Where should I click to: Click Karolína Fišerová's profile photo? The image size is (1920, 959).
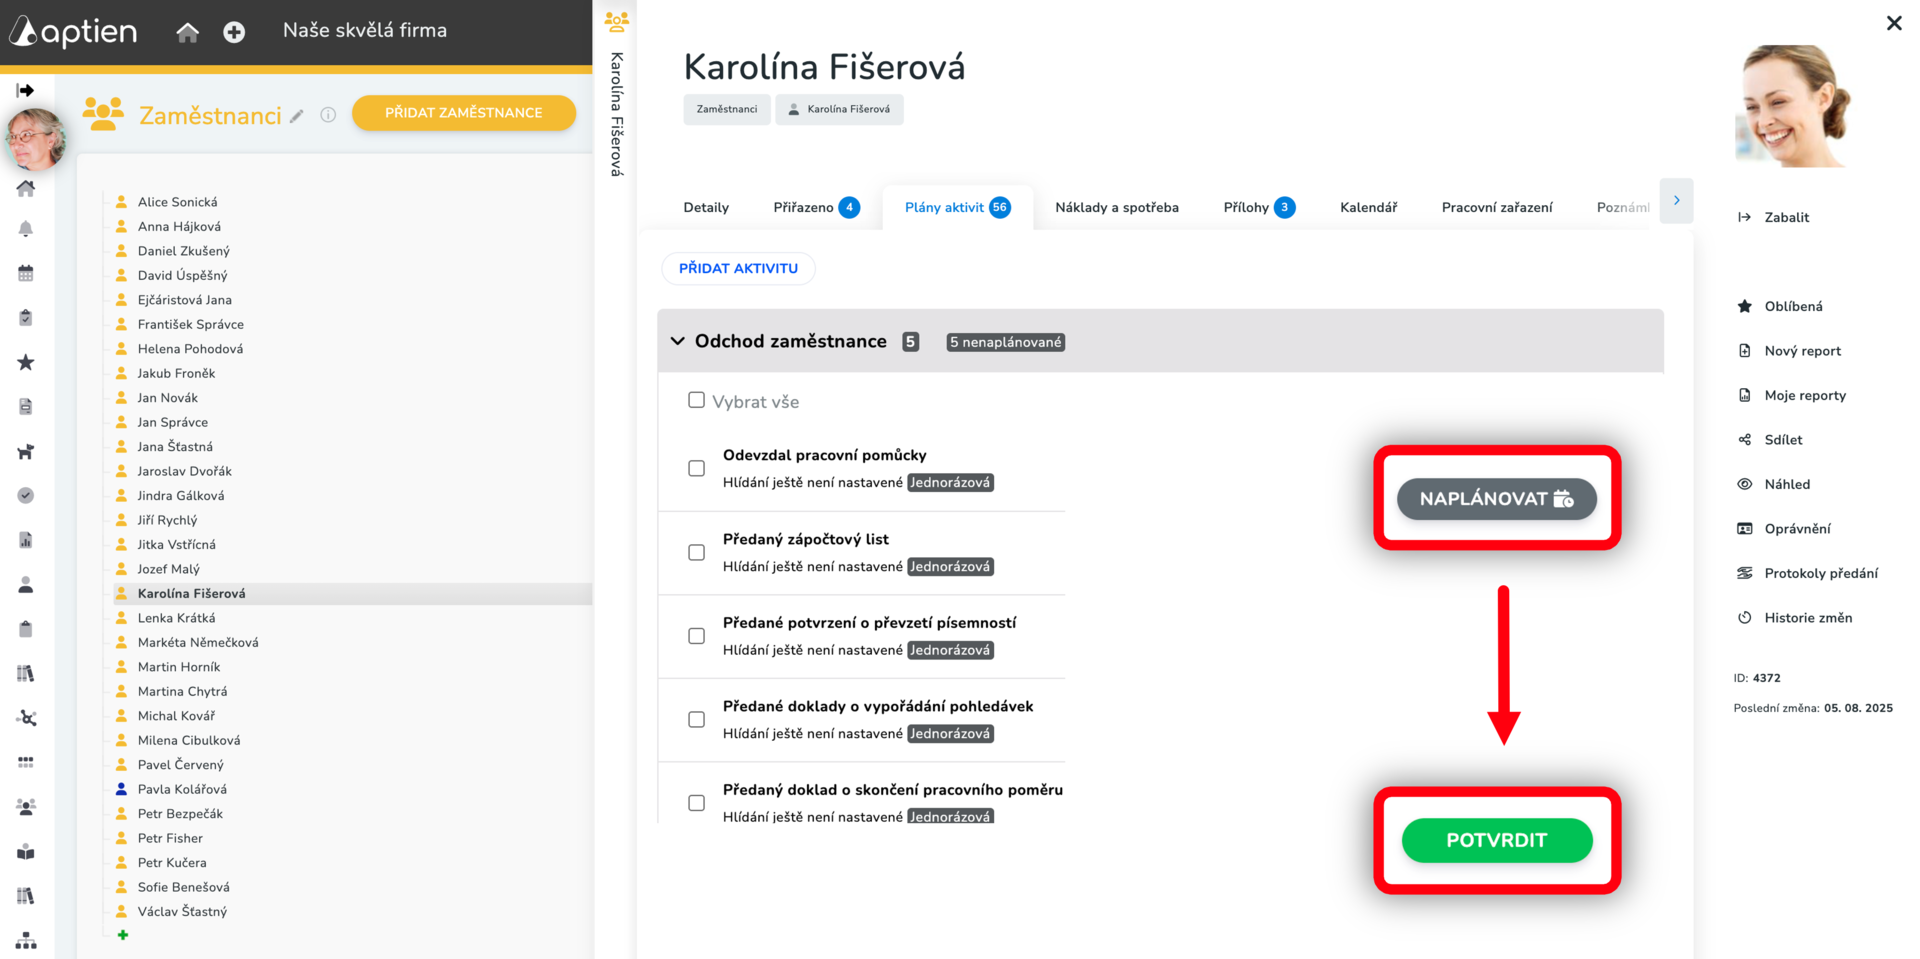point(1793,105)
